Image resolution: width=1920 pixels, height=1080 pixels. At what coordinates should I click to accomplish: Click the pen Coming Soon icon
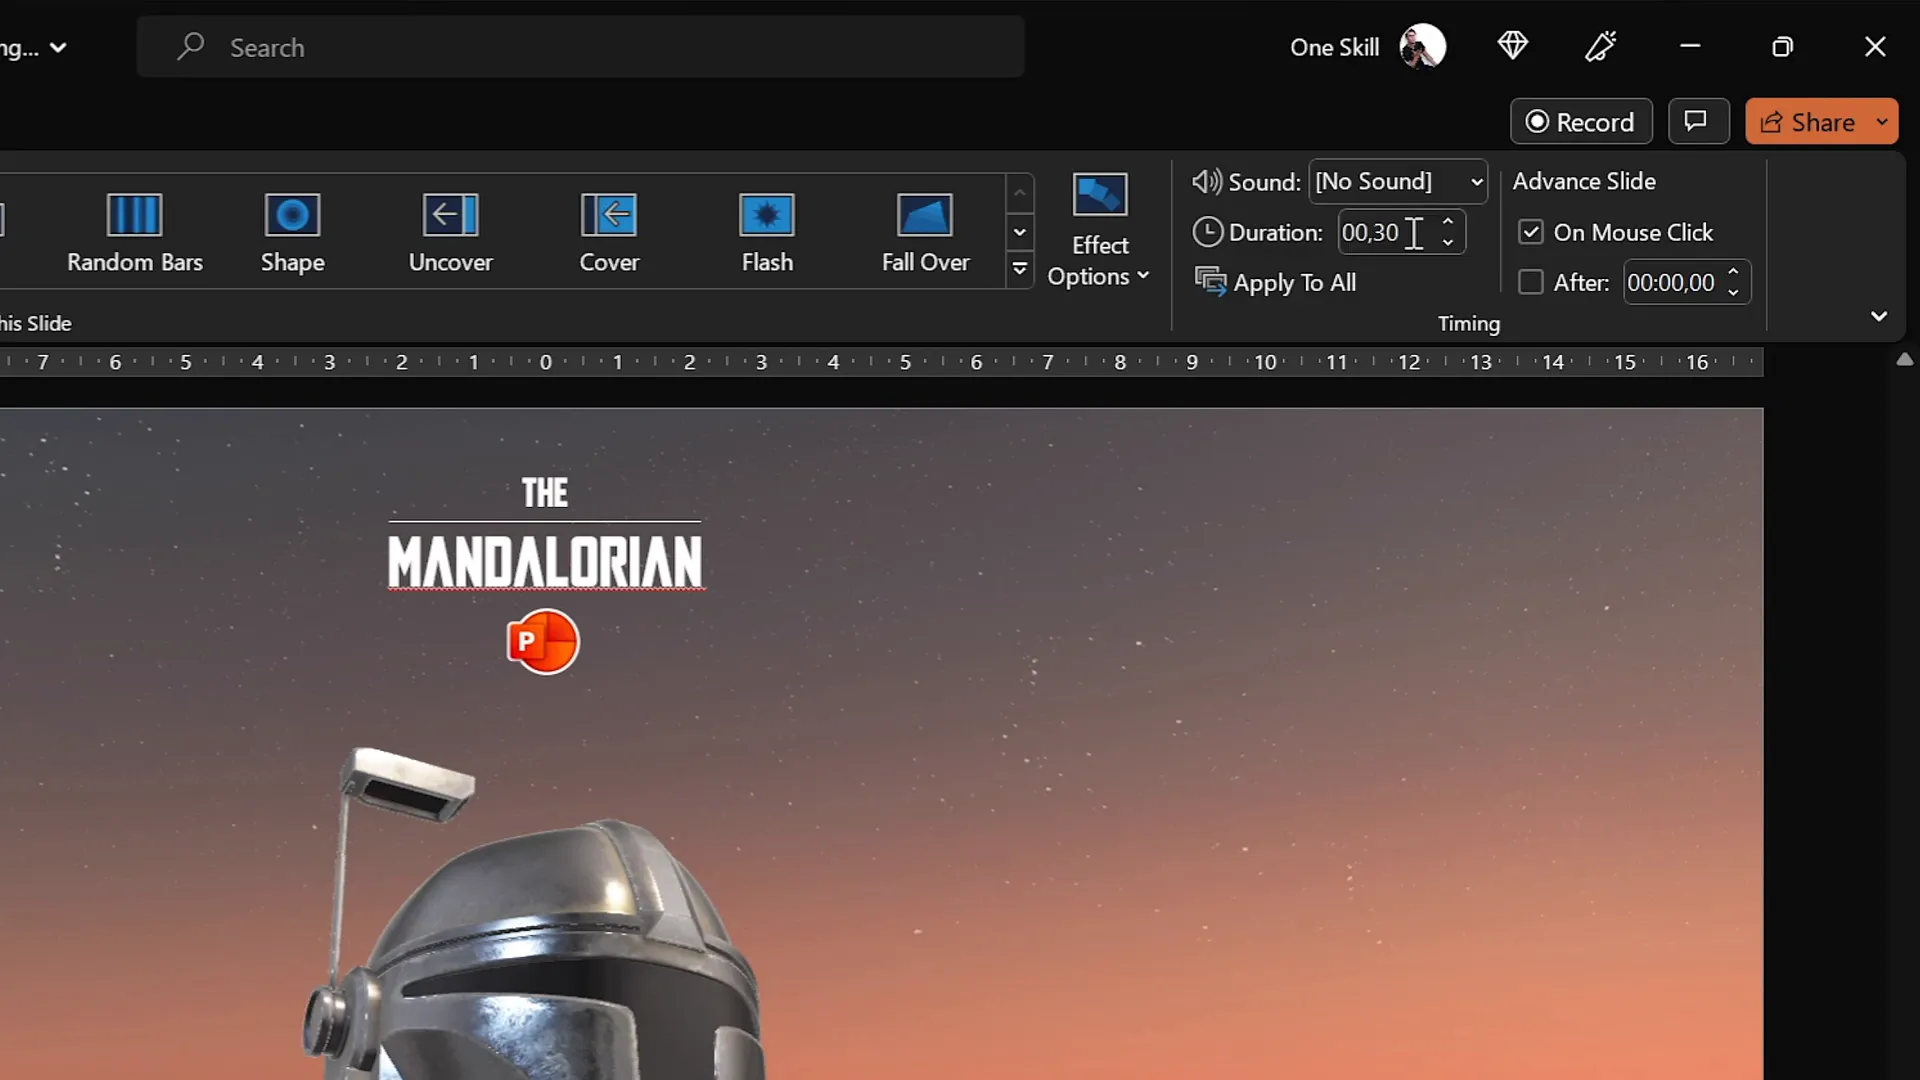click(x=1601, y=46)
